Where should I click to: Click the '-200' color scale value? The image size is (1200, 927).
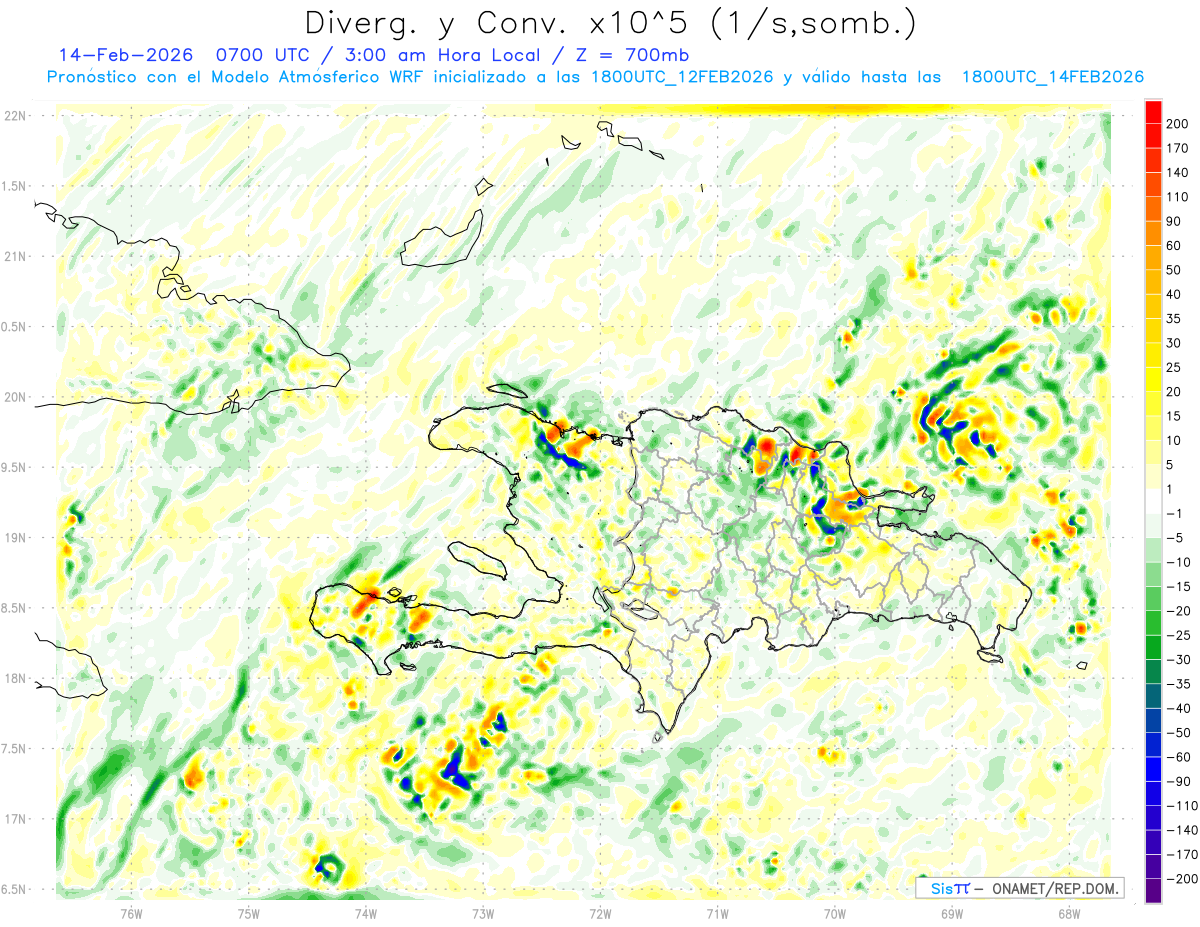coord(1182,879)
